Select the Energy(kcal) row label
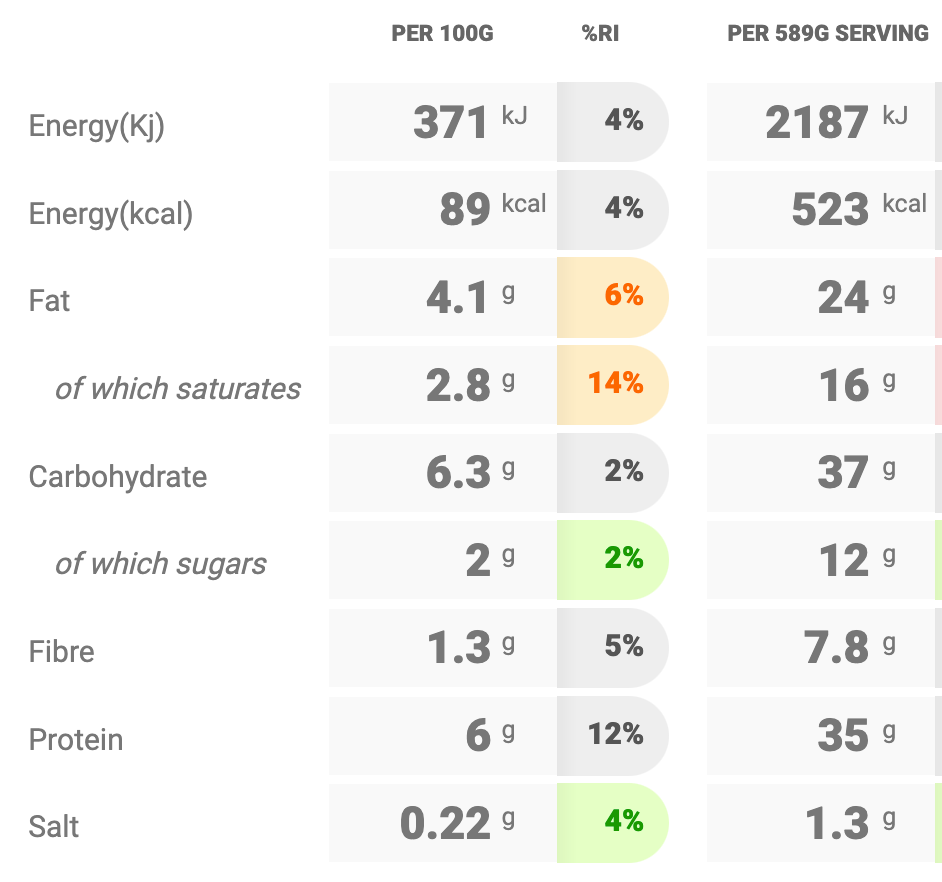Viewport: 942px width, 882px height. click(111, 214)
